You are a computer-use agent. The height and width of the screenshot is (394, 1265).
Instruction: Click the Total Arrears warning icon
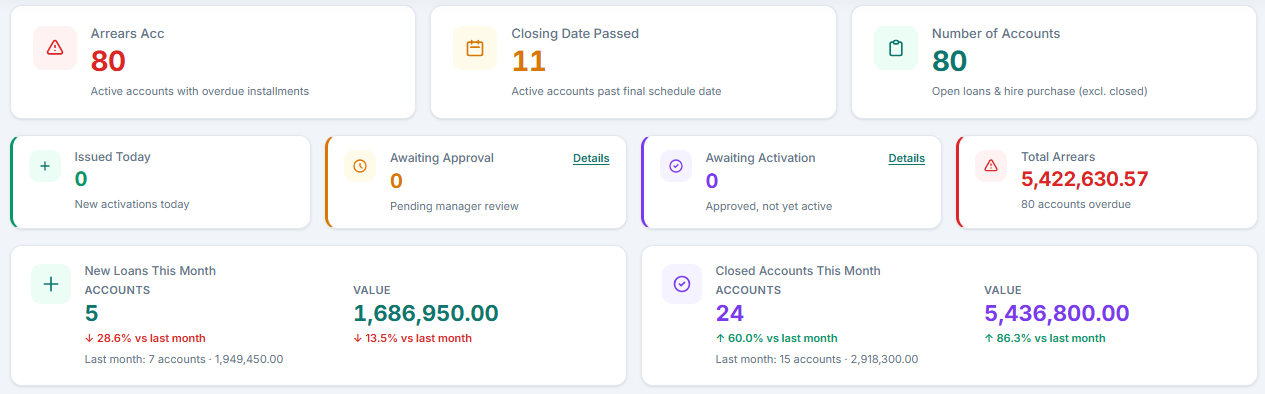(991, 166)
